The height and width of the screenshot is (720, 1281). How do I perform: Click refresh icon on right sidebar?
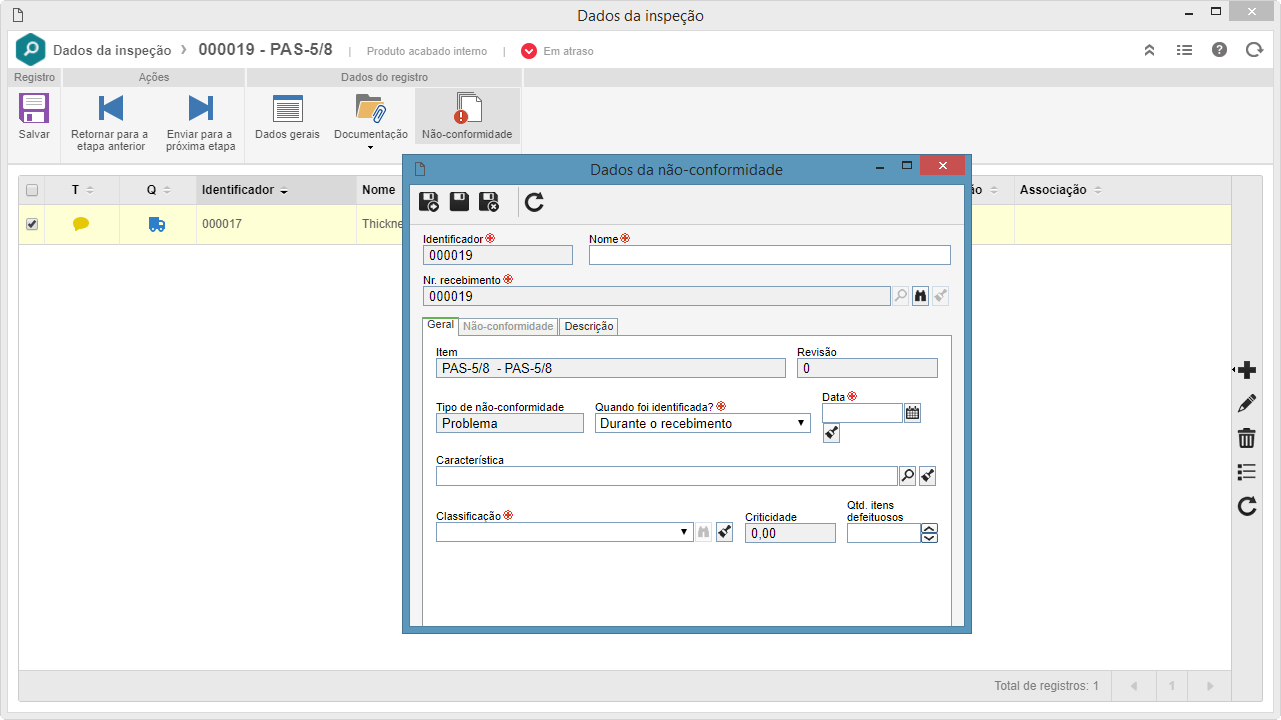click(x=1247, y=506)
